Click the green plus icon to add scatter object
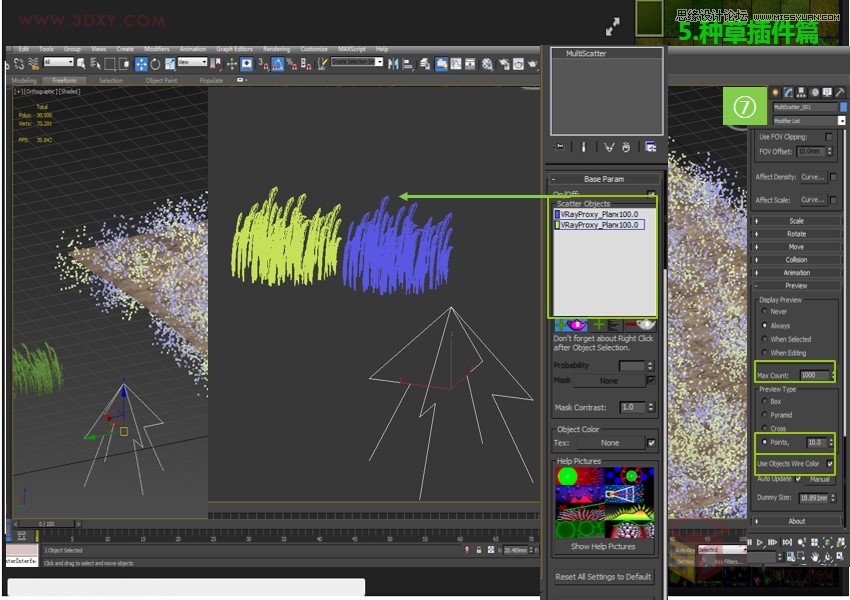 598,325
